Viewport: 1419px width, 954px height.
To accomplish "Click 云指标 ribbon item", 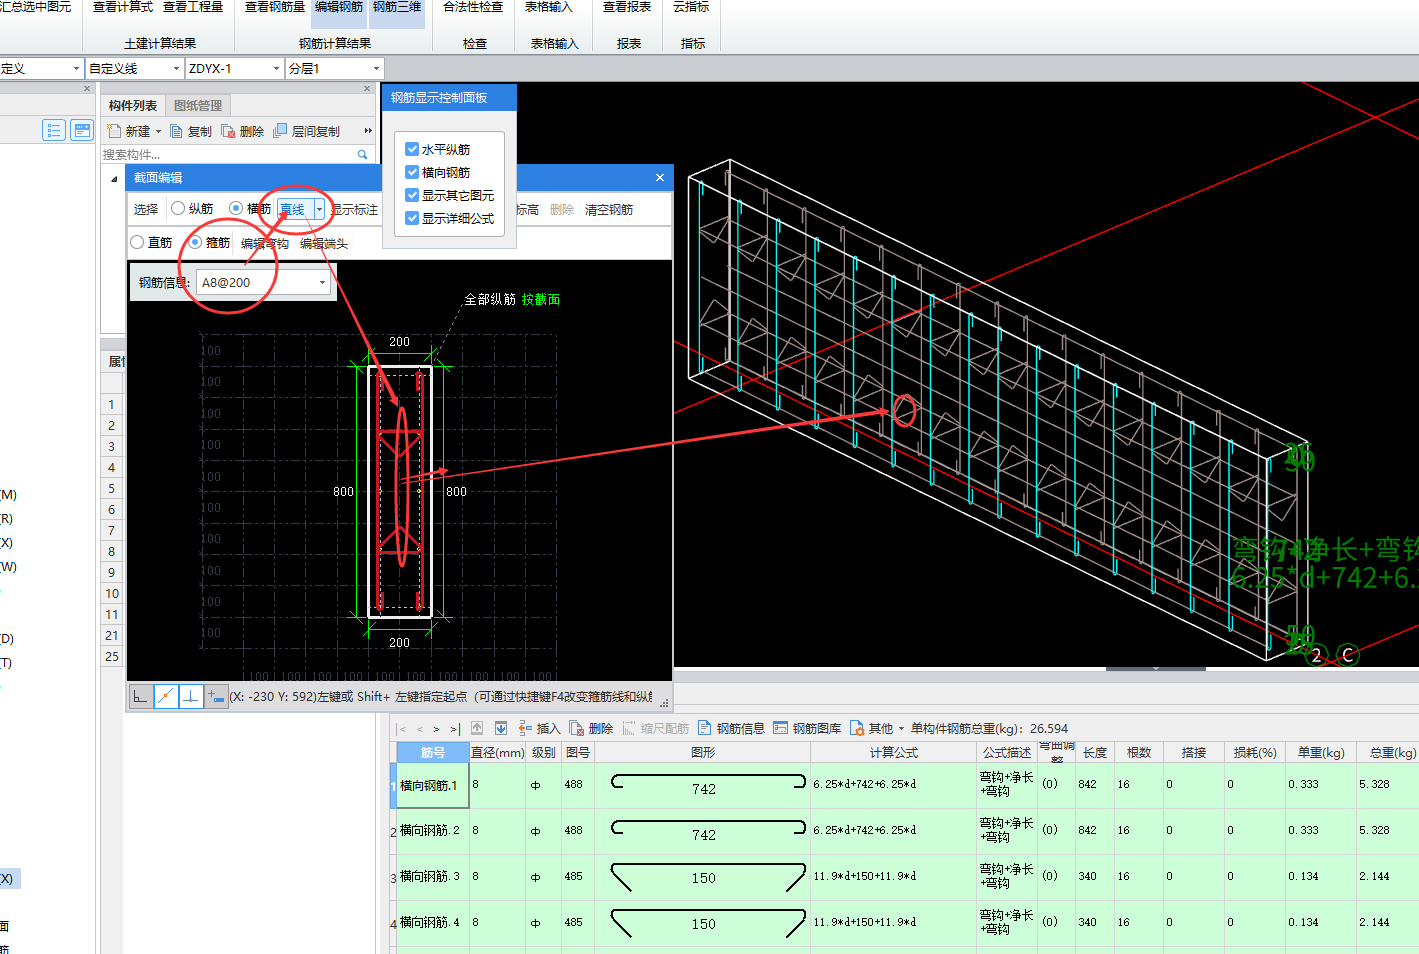I will point(691,7).
